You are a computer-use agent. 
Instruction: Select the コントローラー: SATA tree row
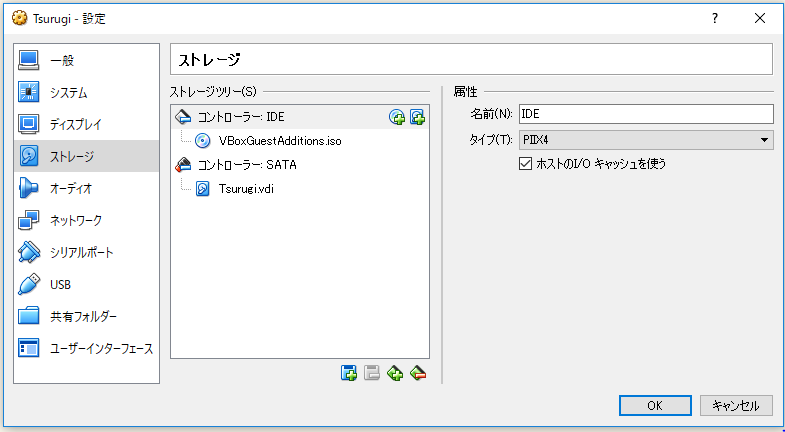[300, 165]
